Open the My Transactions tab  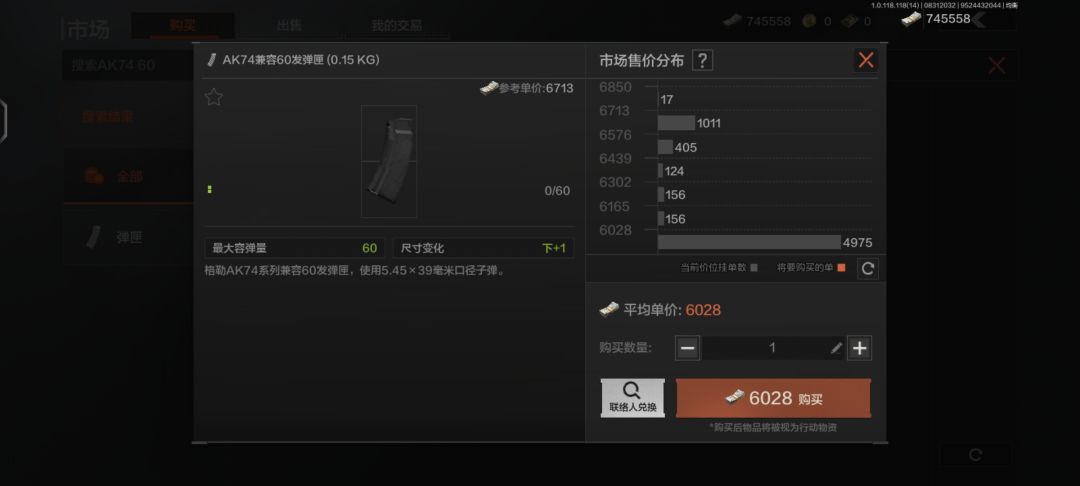pyautogui.click(x=397, y=26)
